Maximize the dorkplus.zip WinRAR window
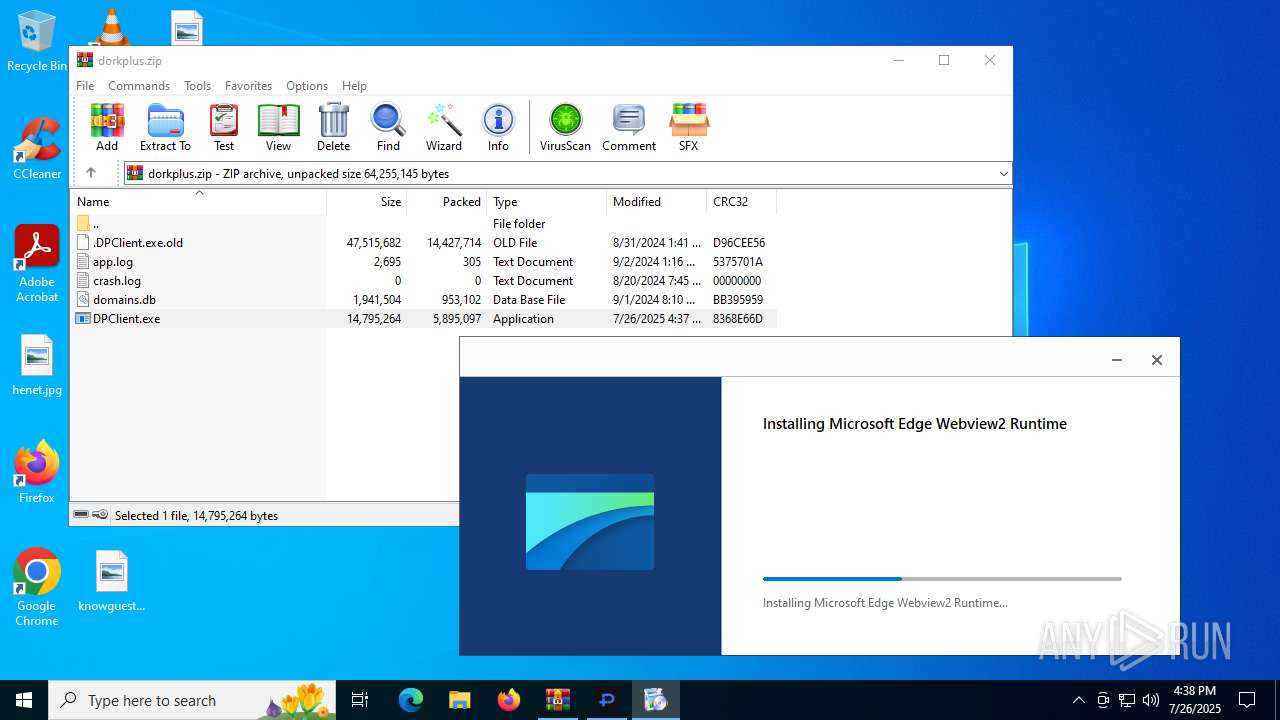The image size is (1280, 720). tap(943, 60)
